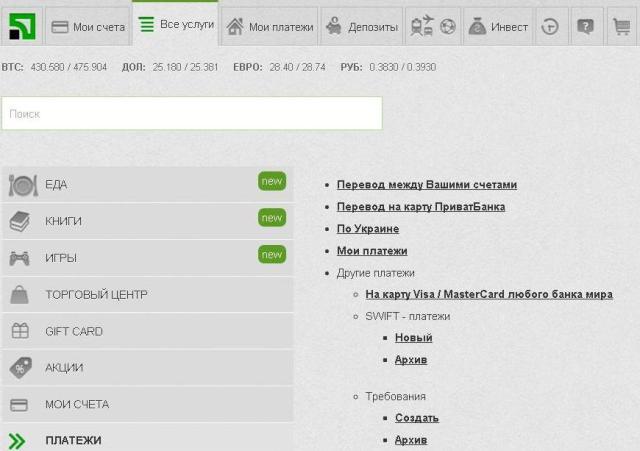Click the ДОЛ exchange rate values

coord(185,67)
